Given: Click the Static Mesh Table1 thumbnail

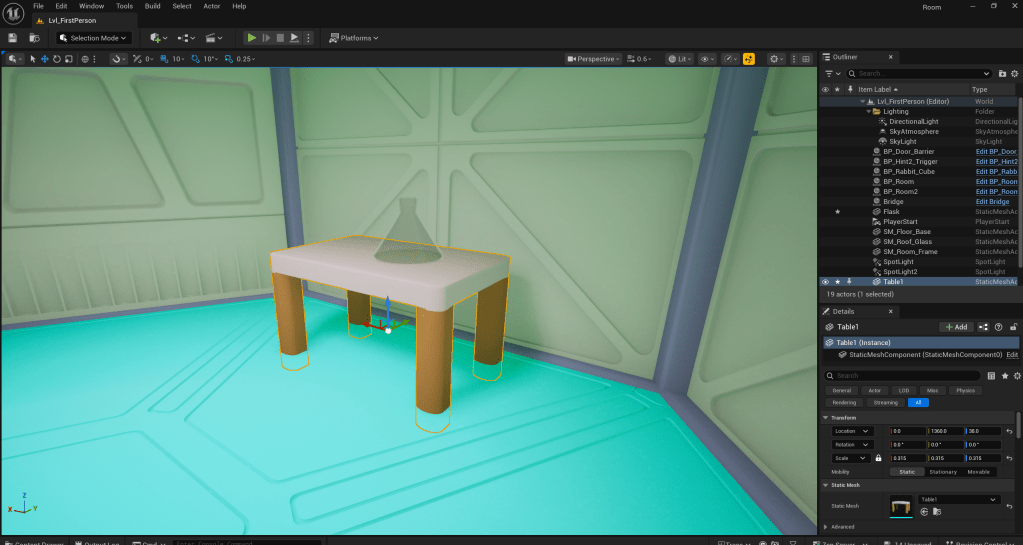Looking at the screenshot, I should [x=901, y=507].
